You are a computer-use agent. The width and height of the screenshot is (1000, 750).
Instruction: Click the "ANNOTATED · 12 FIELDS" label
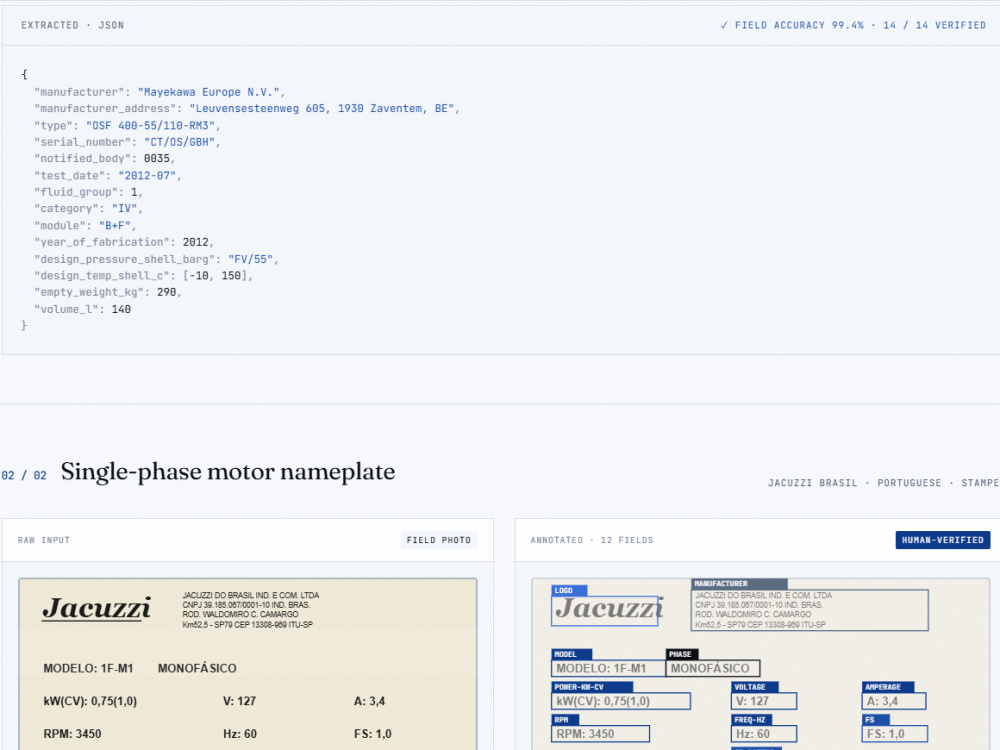pyautogui.click(x=592, y=540)
